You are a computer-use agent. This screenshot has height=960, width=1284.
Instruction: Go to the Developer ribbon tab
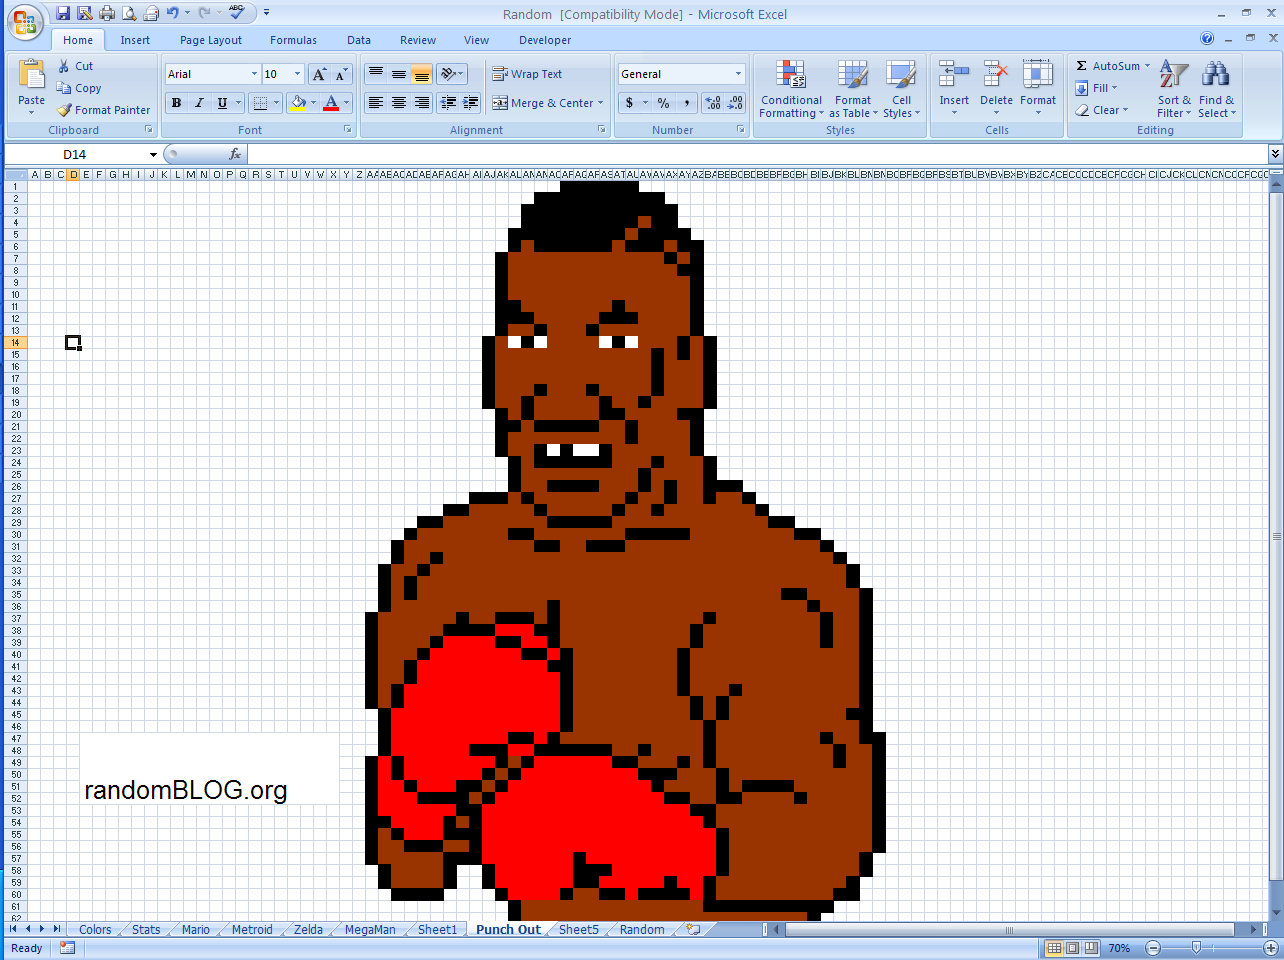545,40
